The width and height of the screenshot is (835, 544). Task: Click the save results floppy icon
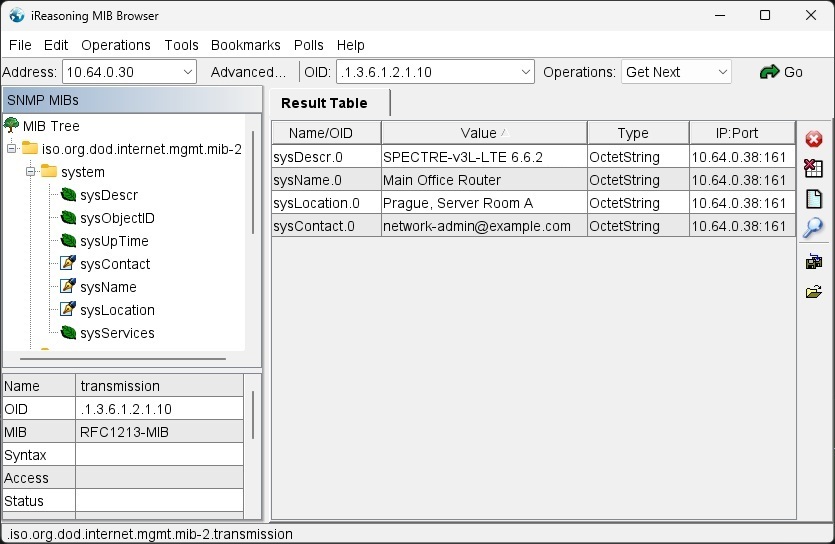click(813, 261)
